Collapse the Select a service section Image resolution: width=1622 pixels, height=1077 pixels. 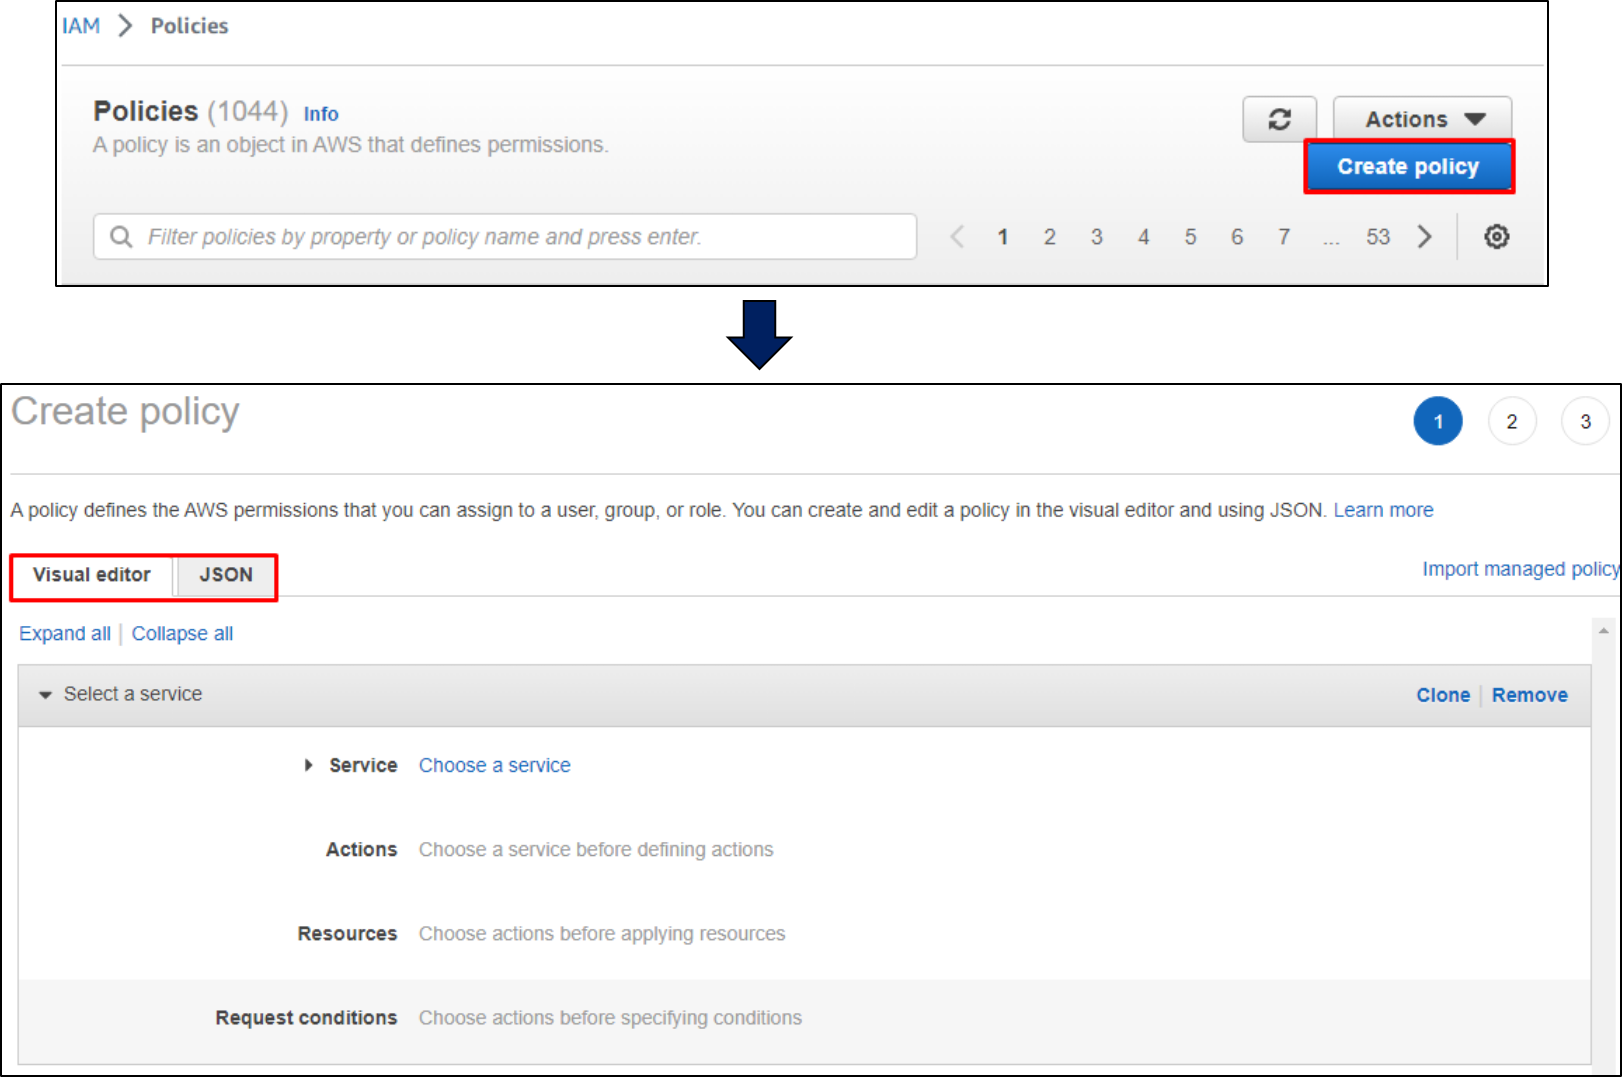tap(45, 695)
